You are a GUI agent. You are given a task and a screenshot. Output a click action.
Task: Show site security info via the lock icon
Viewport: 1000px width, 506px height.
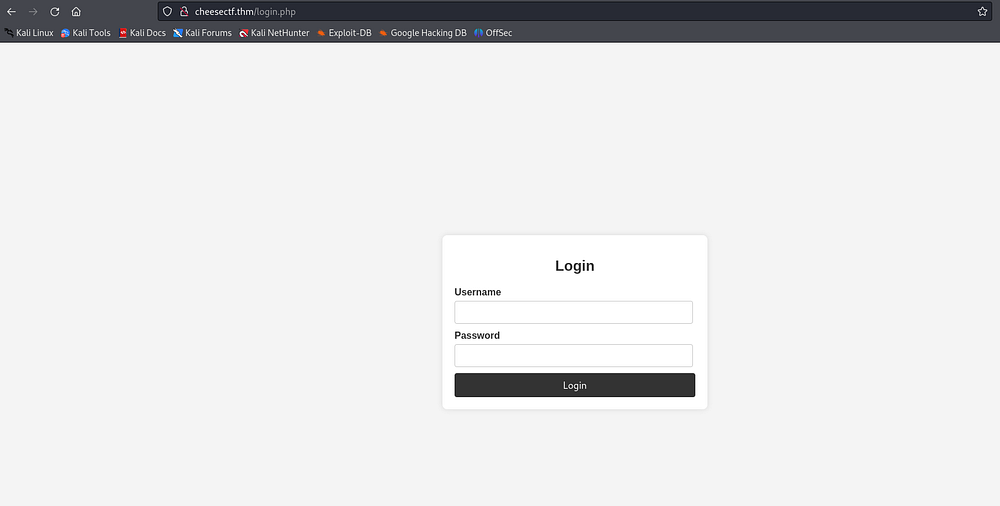[x=184, y=11]
